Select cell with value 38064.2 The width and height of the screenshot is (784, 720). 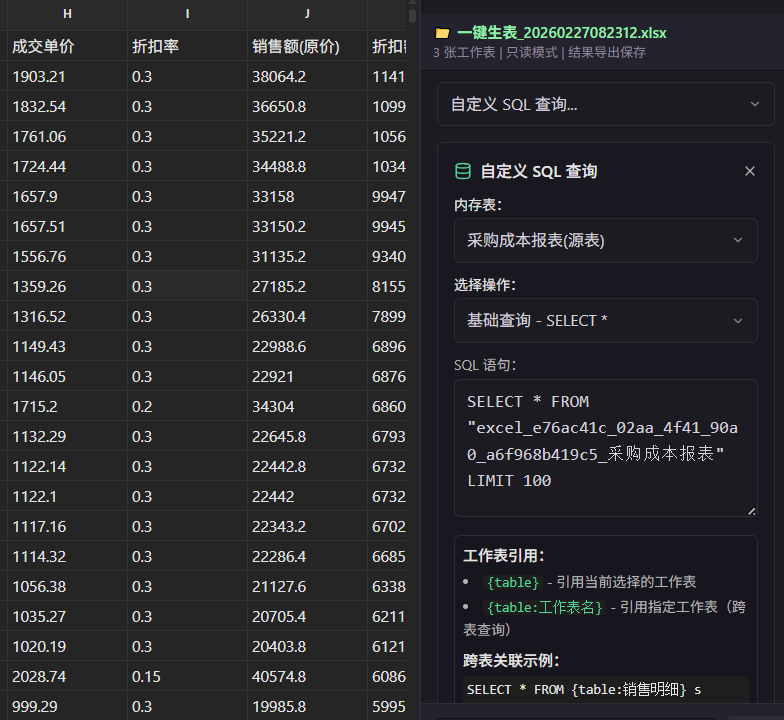point(308,76)
